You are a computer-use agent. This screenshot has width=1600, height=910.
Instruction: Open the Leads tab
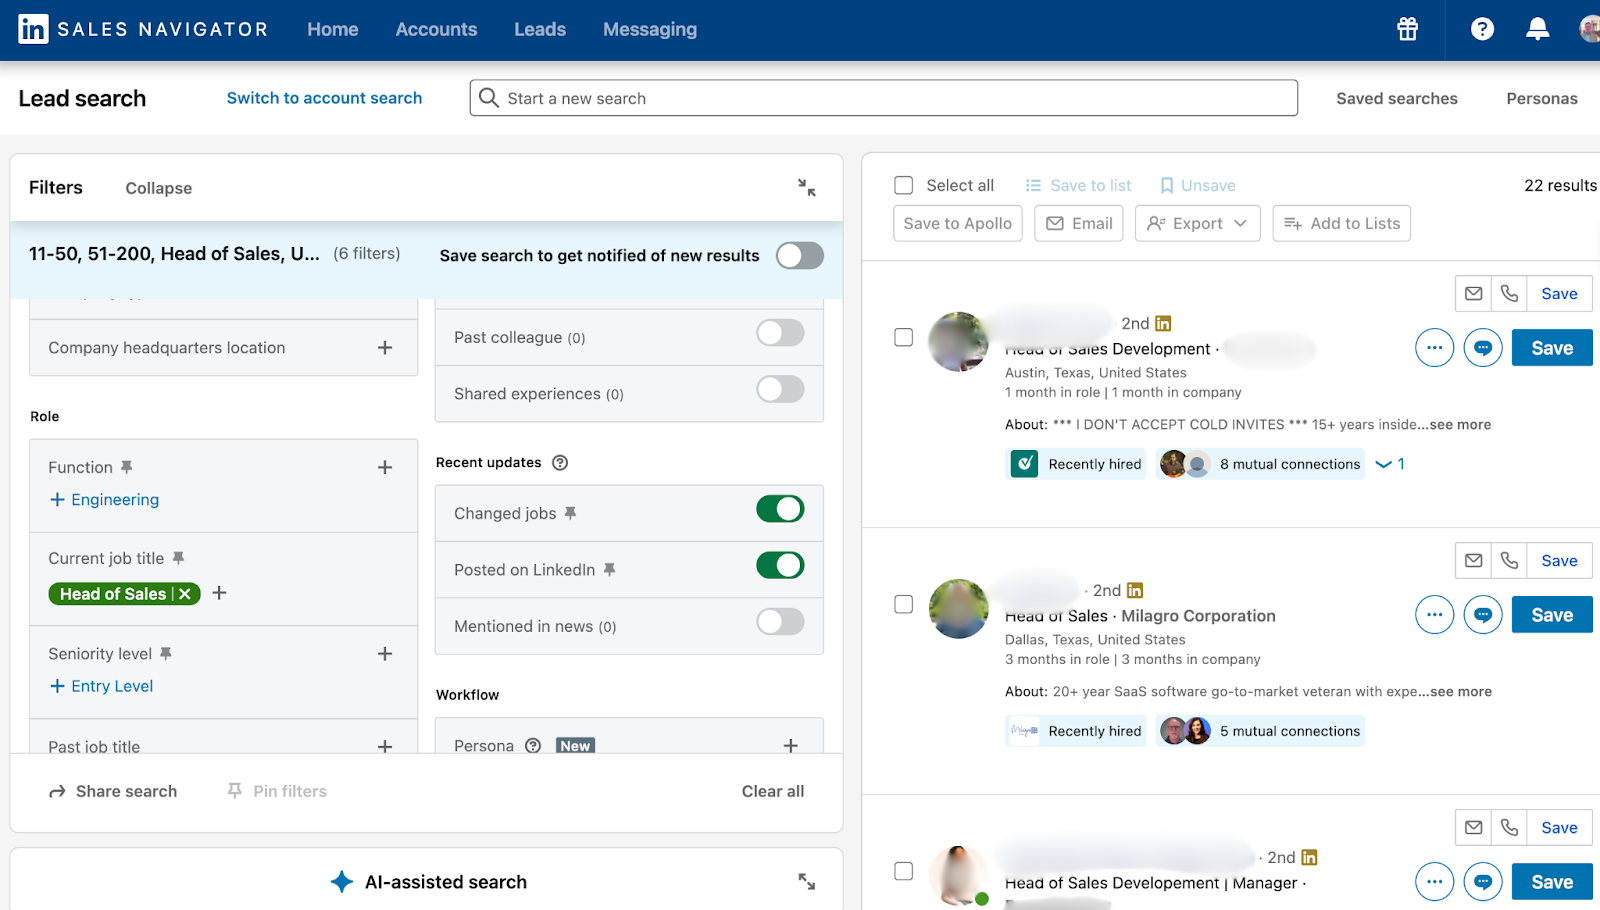pos(540,29)
